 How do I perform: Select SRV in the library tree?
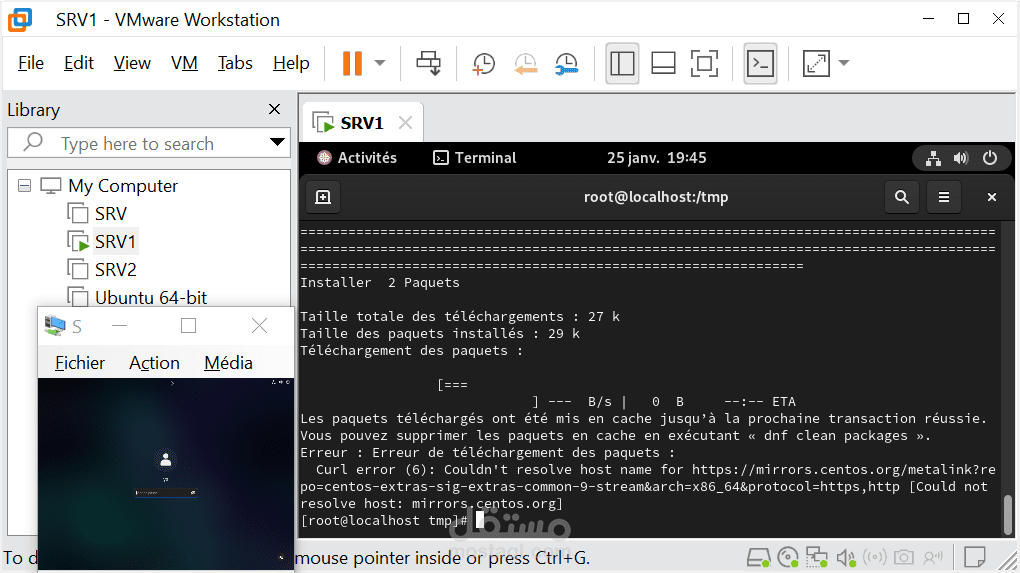(x=111, y=214)
